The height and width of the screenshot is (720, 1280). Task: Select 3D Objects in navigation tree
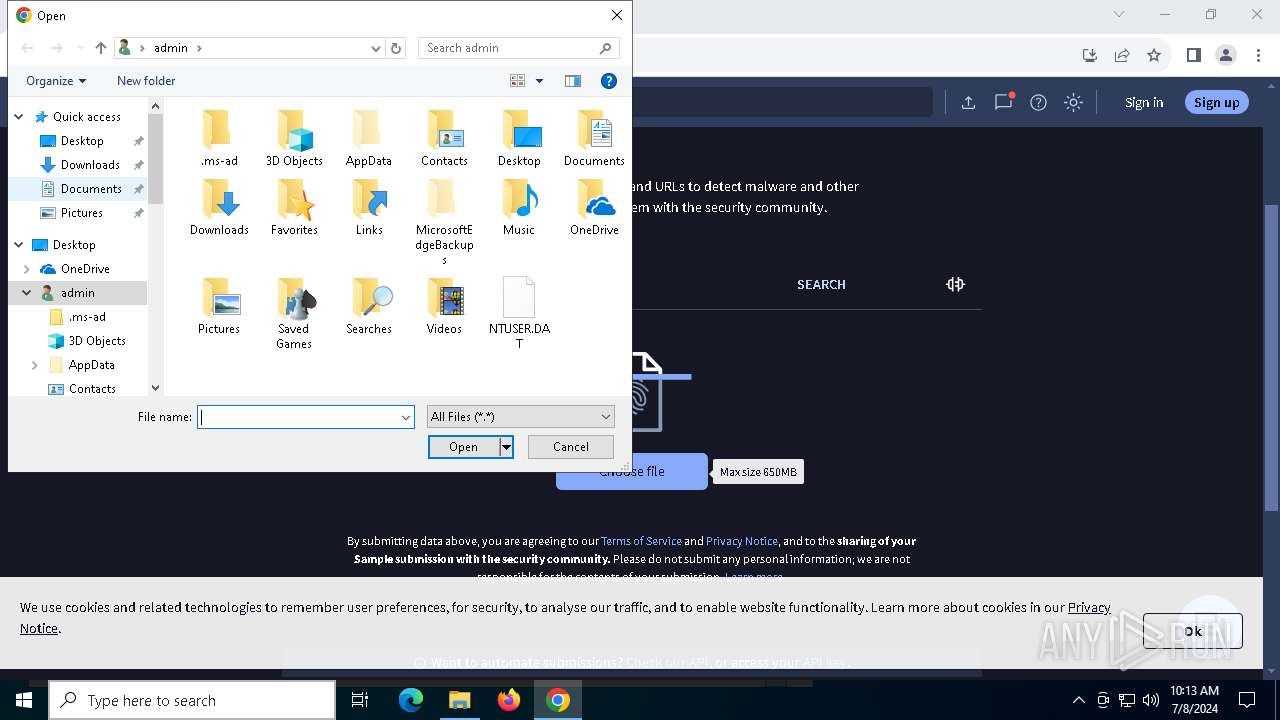coord(97,341)
